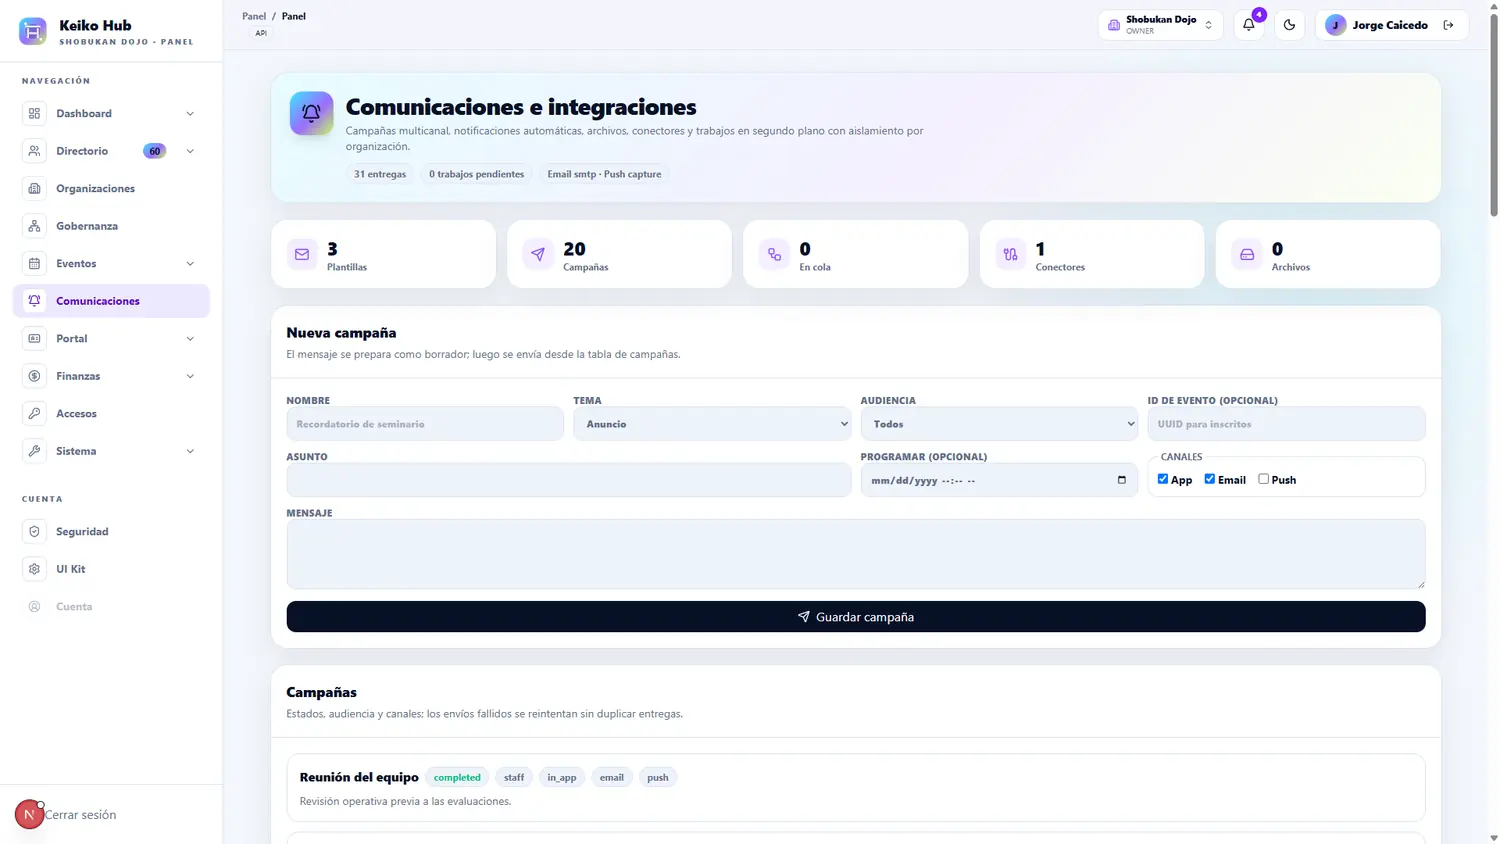Click the API badge under breadcrumb
Image resolution: width=1500 pixels, height=844 pixels.
pos(261,33)
